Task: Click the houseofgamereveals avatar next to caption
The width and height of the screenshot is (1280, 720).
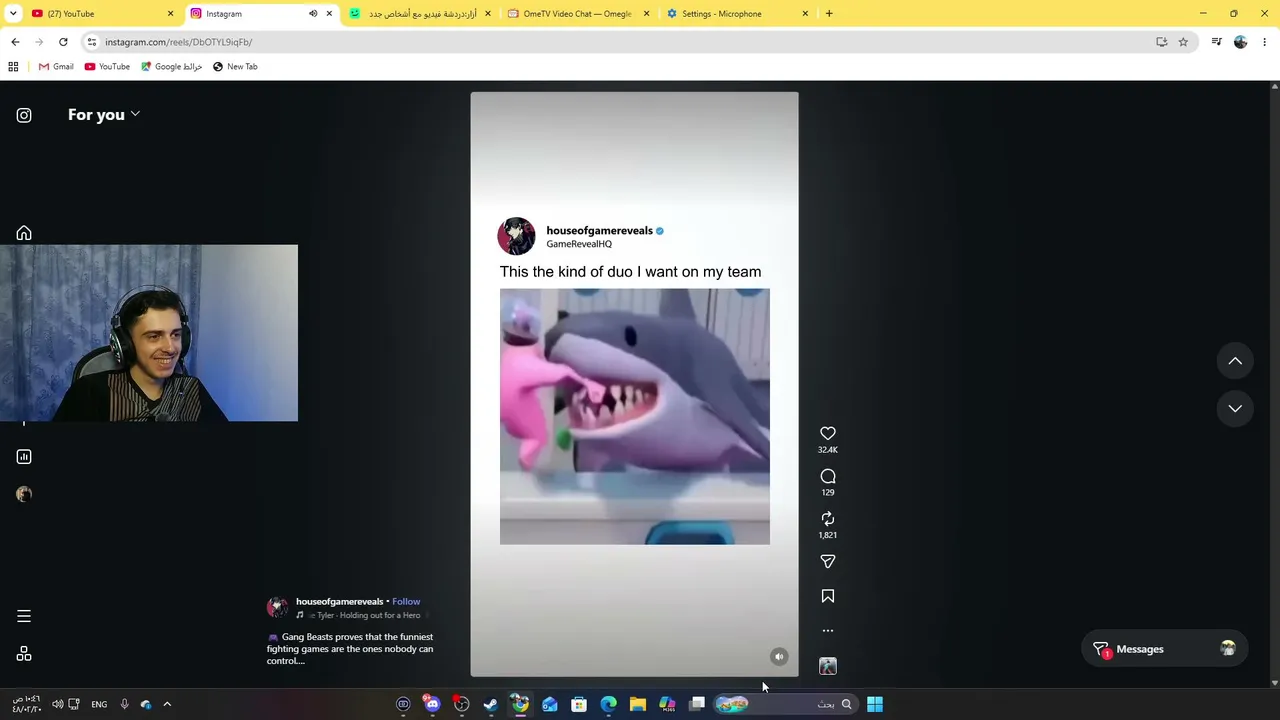Action: click(x=277, y=607)
